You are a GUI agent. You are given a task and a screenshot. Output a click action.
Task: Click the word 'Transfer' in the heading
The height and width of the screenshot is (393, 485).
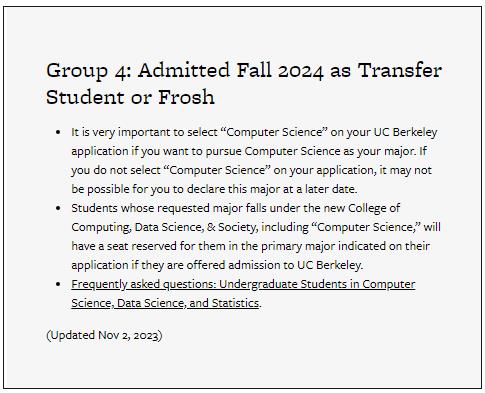pyautogui.click(x=400, y=70)
